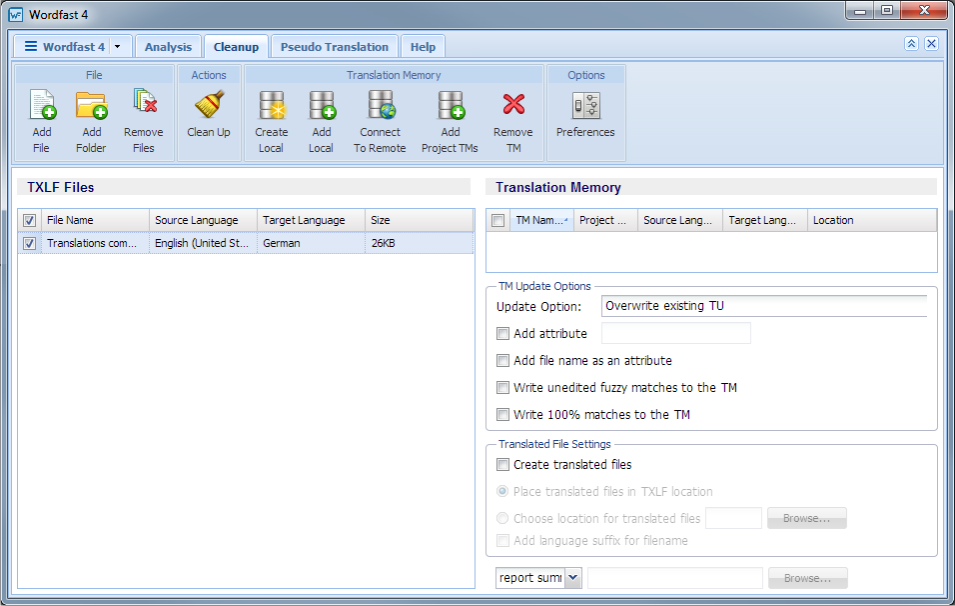Enable Write unedited fuzzy matches to the TM
Image resolution: width=955 pixels, height=606 pixels.
tap(502, 387)
